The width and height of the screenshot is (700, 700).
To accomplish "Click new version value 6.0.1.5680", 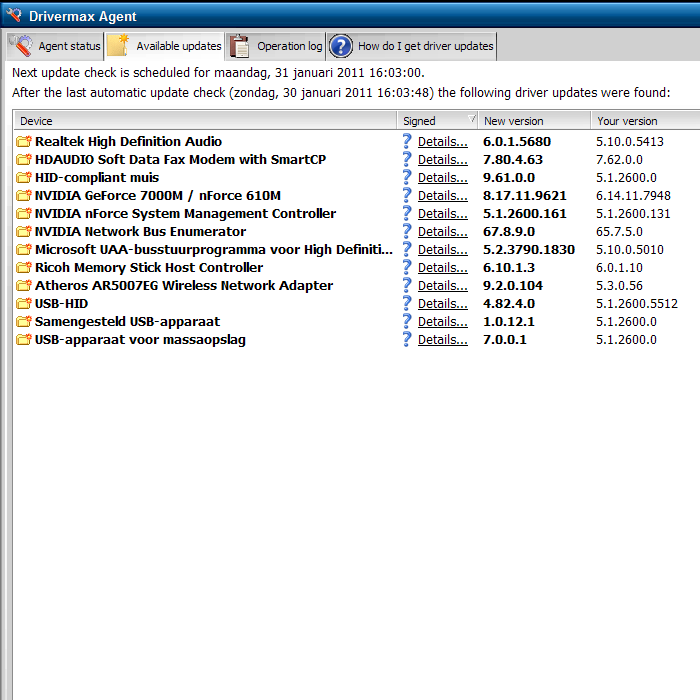I will click(x=517, y=142).
